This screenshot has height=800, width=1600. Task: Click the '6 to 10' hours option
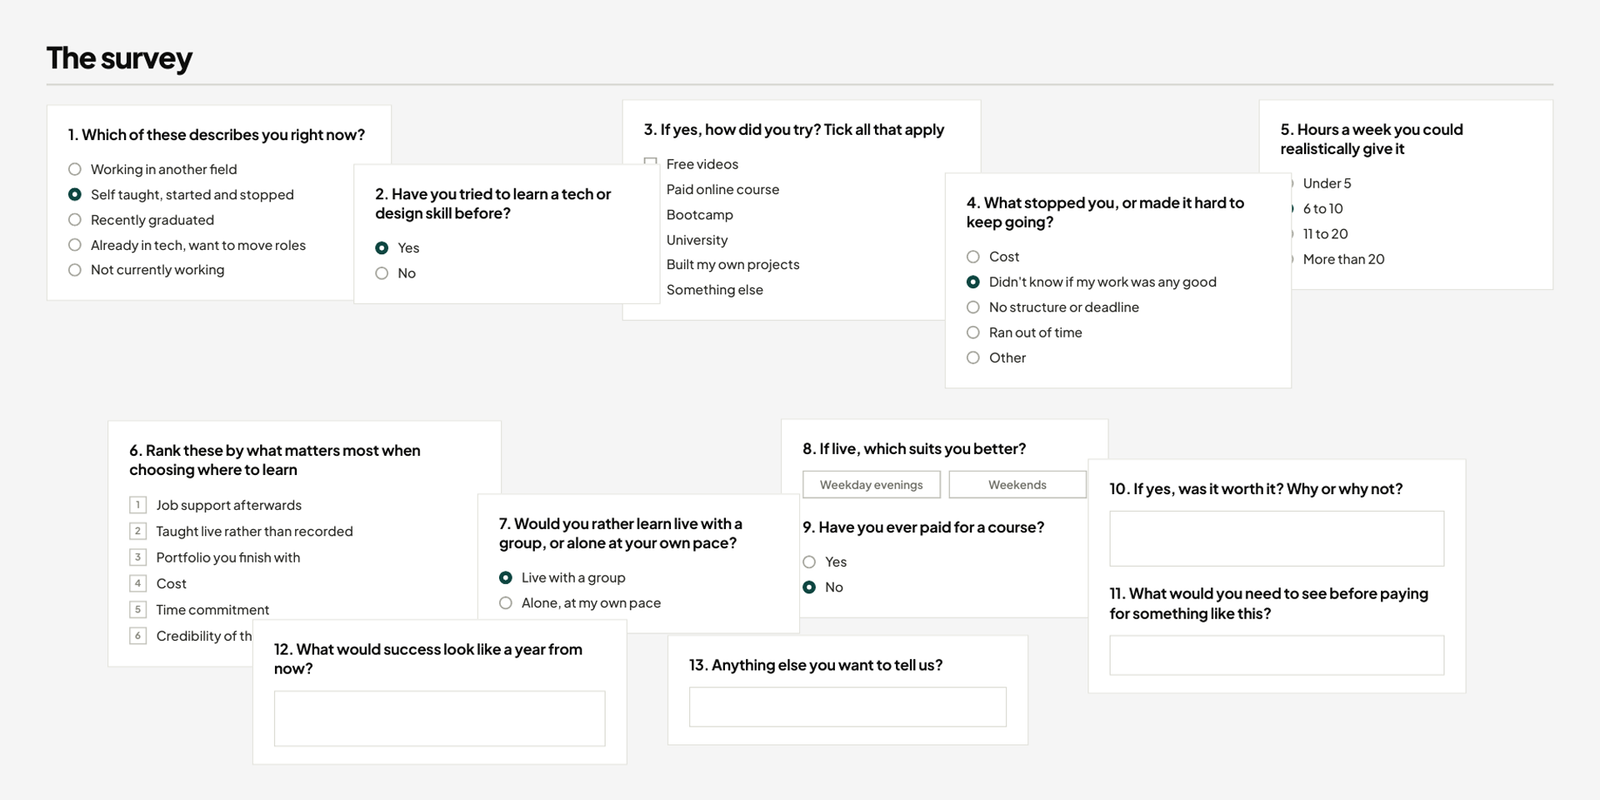1323,209
